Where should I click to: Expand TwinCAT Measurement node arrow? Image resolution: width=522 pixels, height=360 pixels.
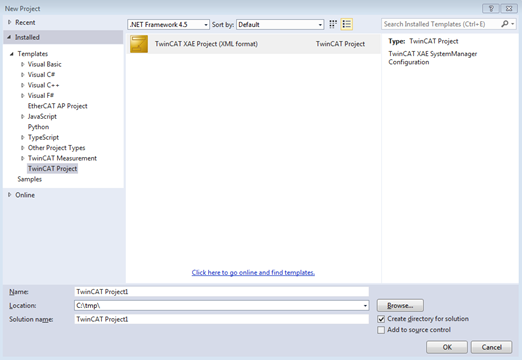(x=23, y=158)
